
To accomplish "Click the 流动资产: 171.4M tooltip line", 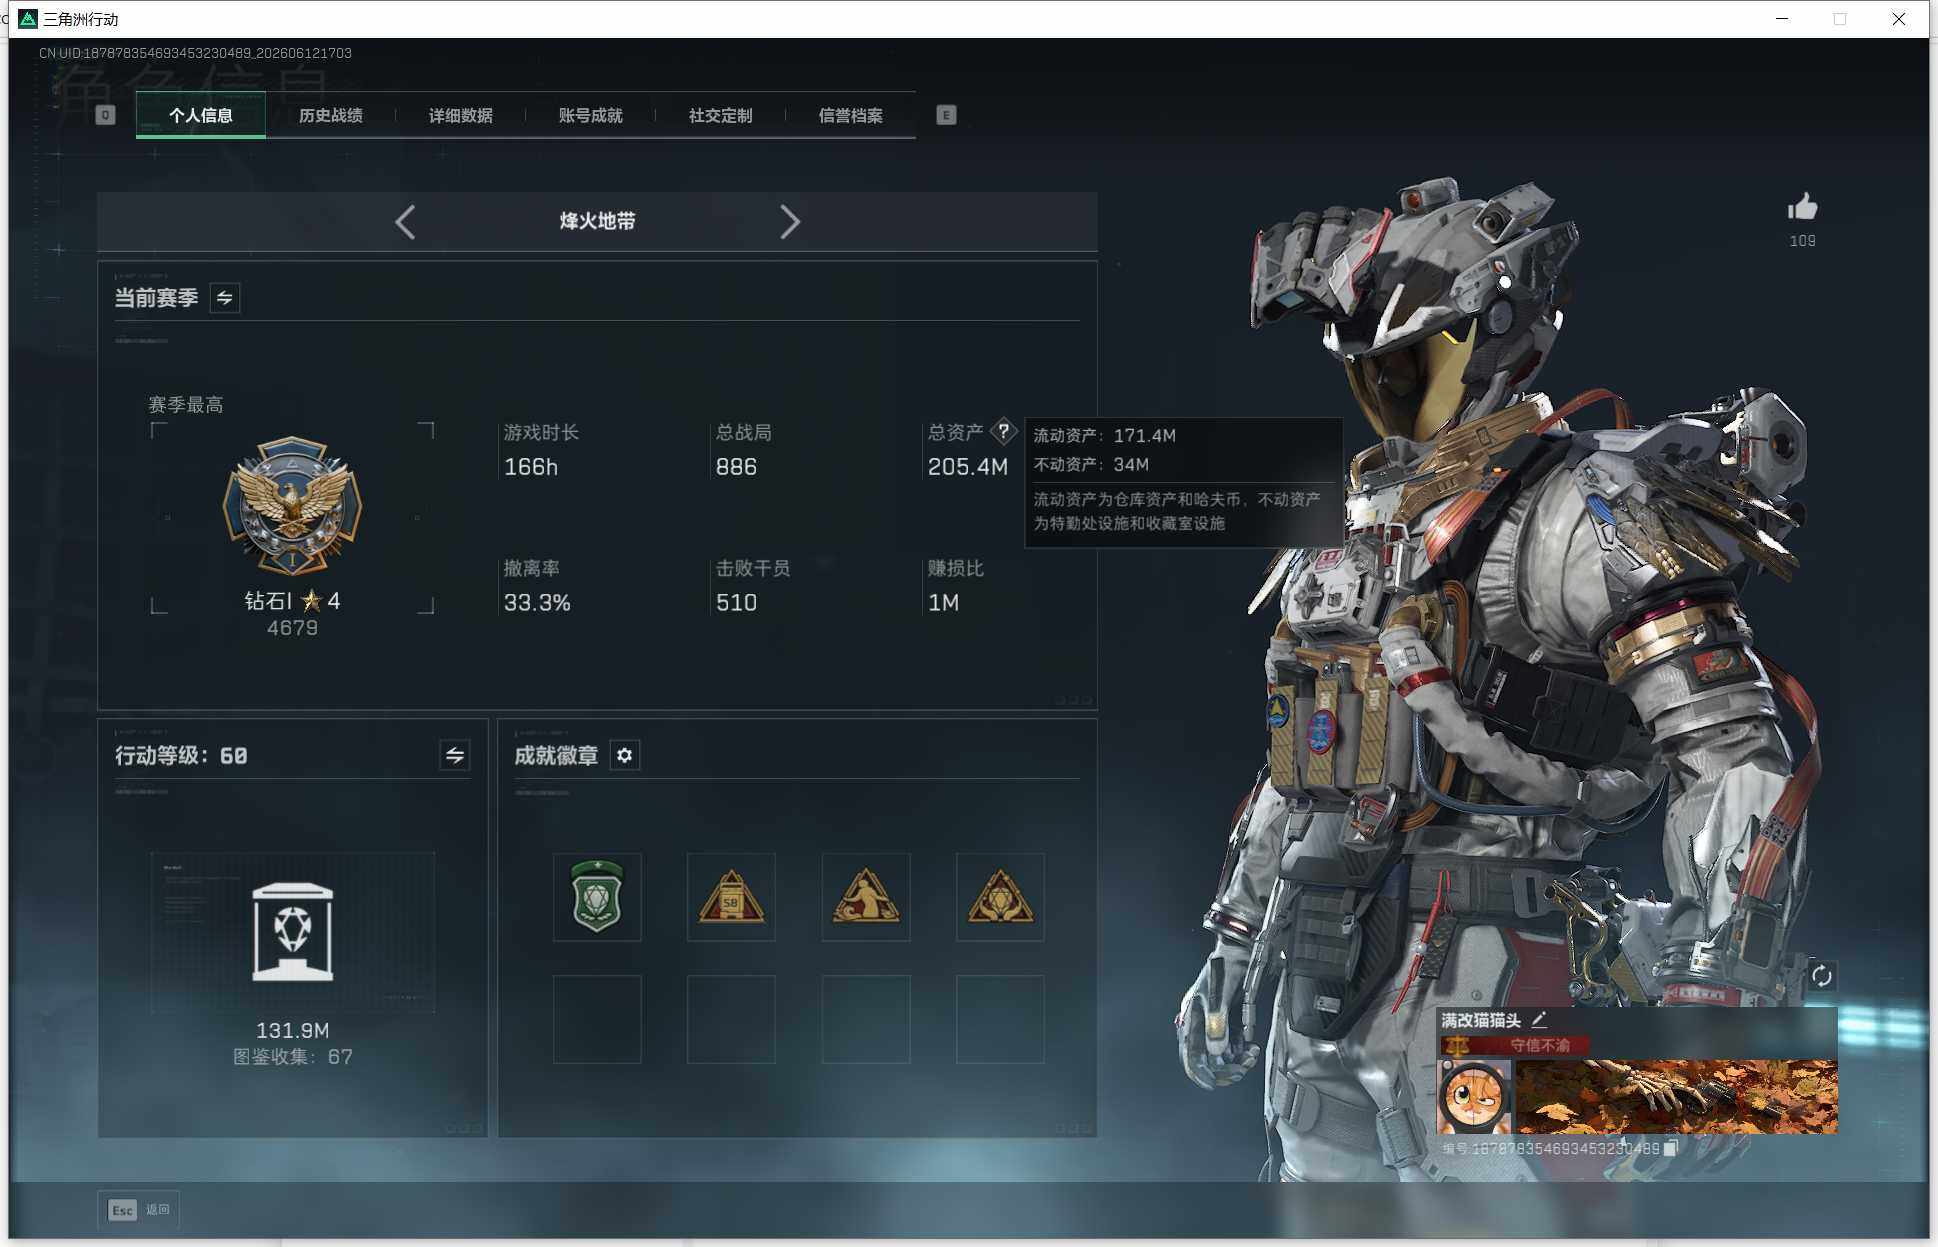I will (1104, 436).
